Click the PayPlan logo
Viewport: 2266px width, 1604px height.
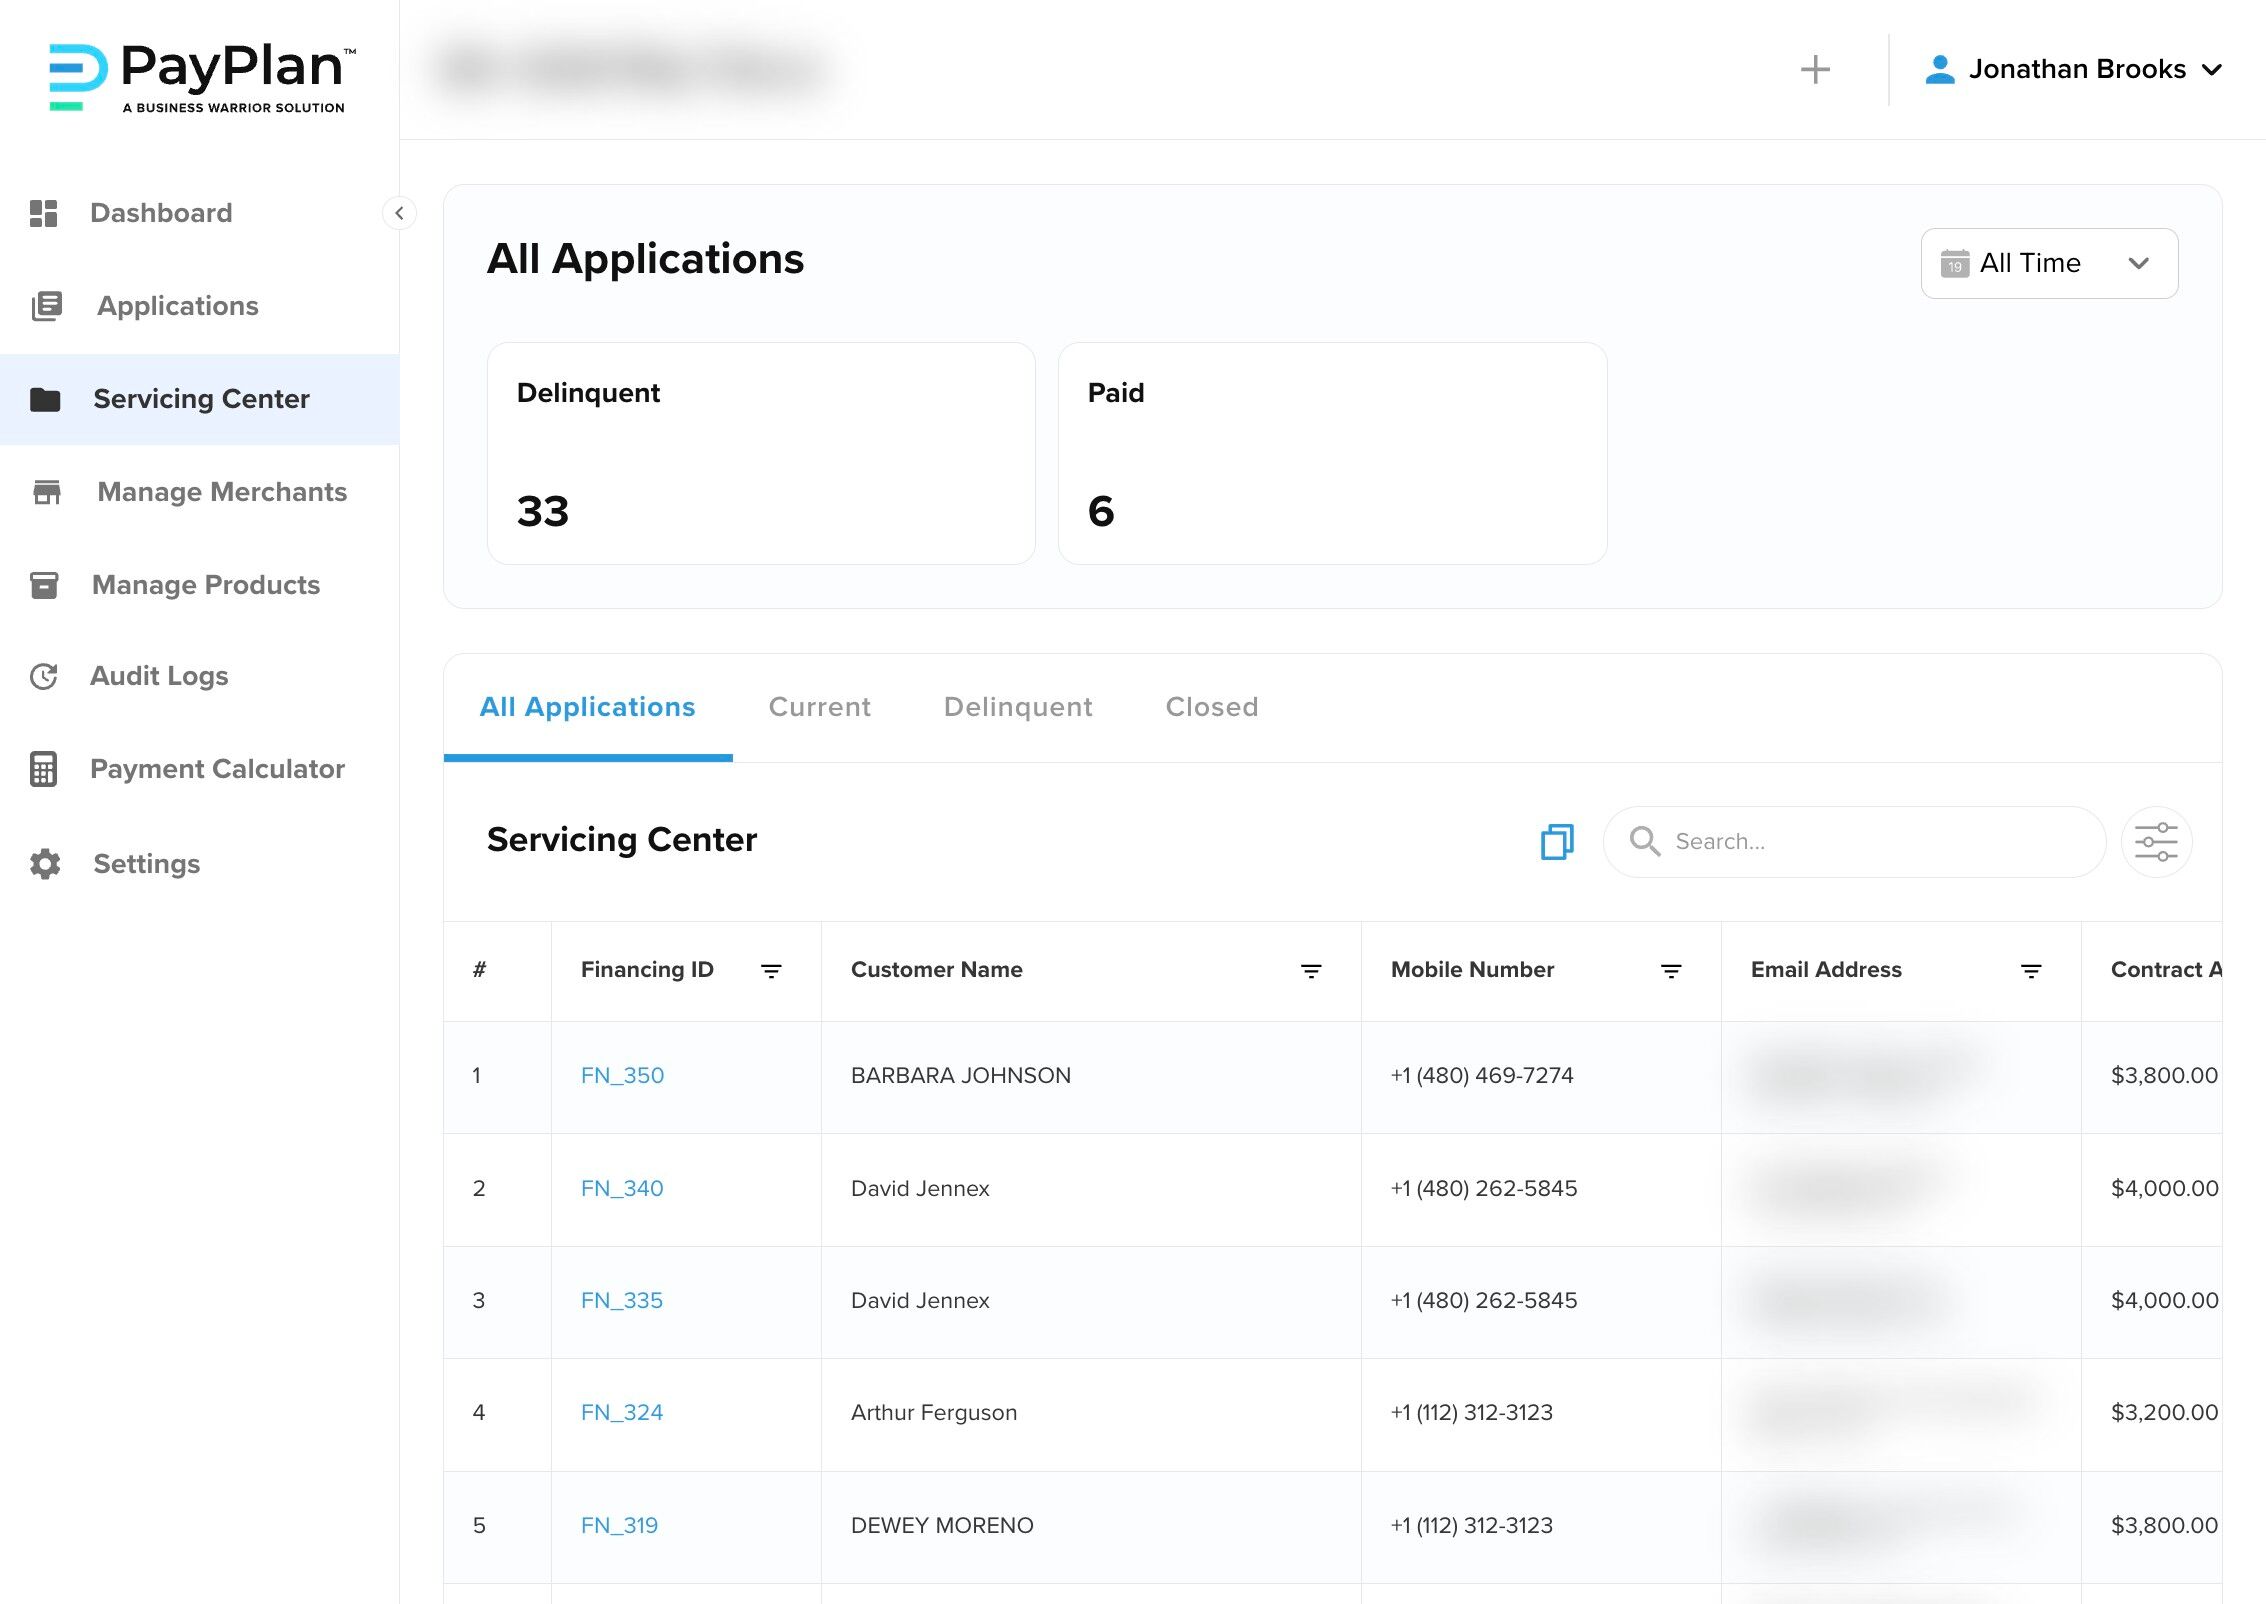tap(202, 77)
